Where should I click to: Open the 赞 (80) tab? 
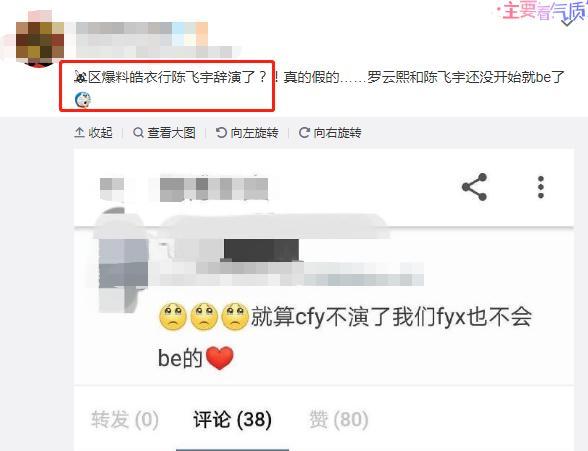pyautogui.click(x=339, y=419)
